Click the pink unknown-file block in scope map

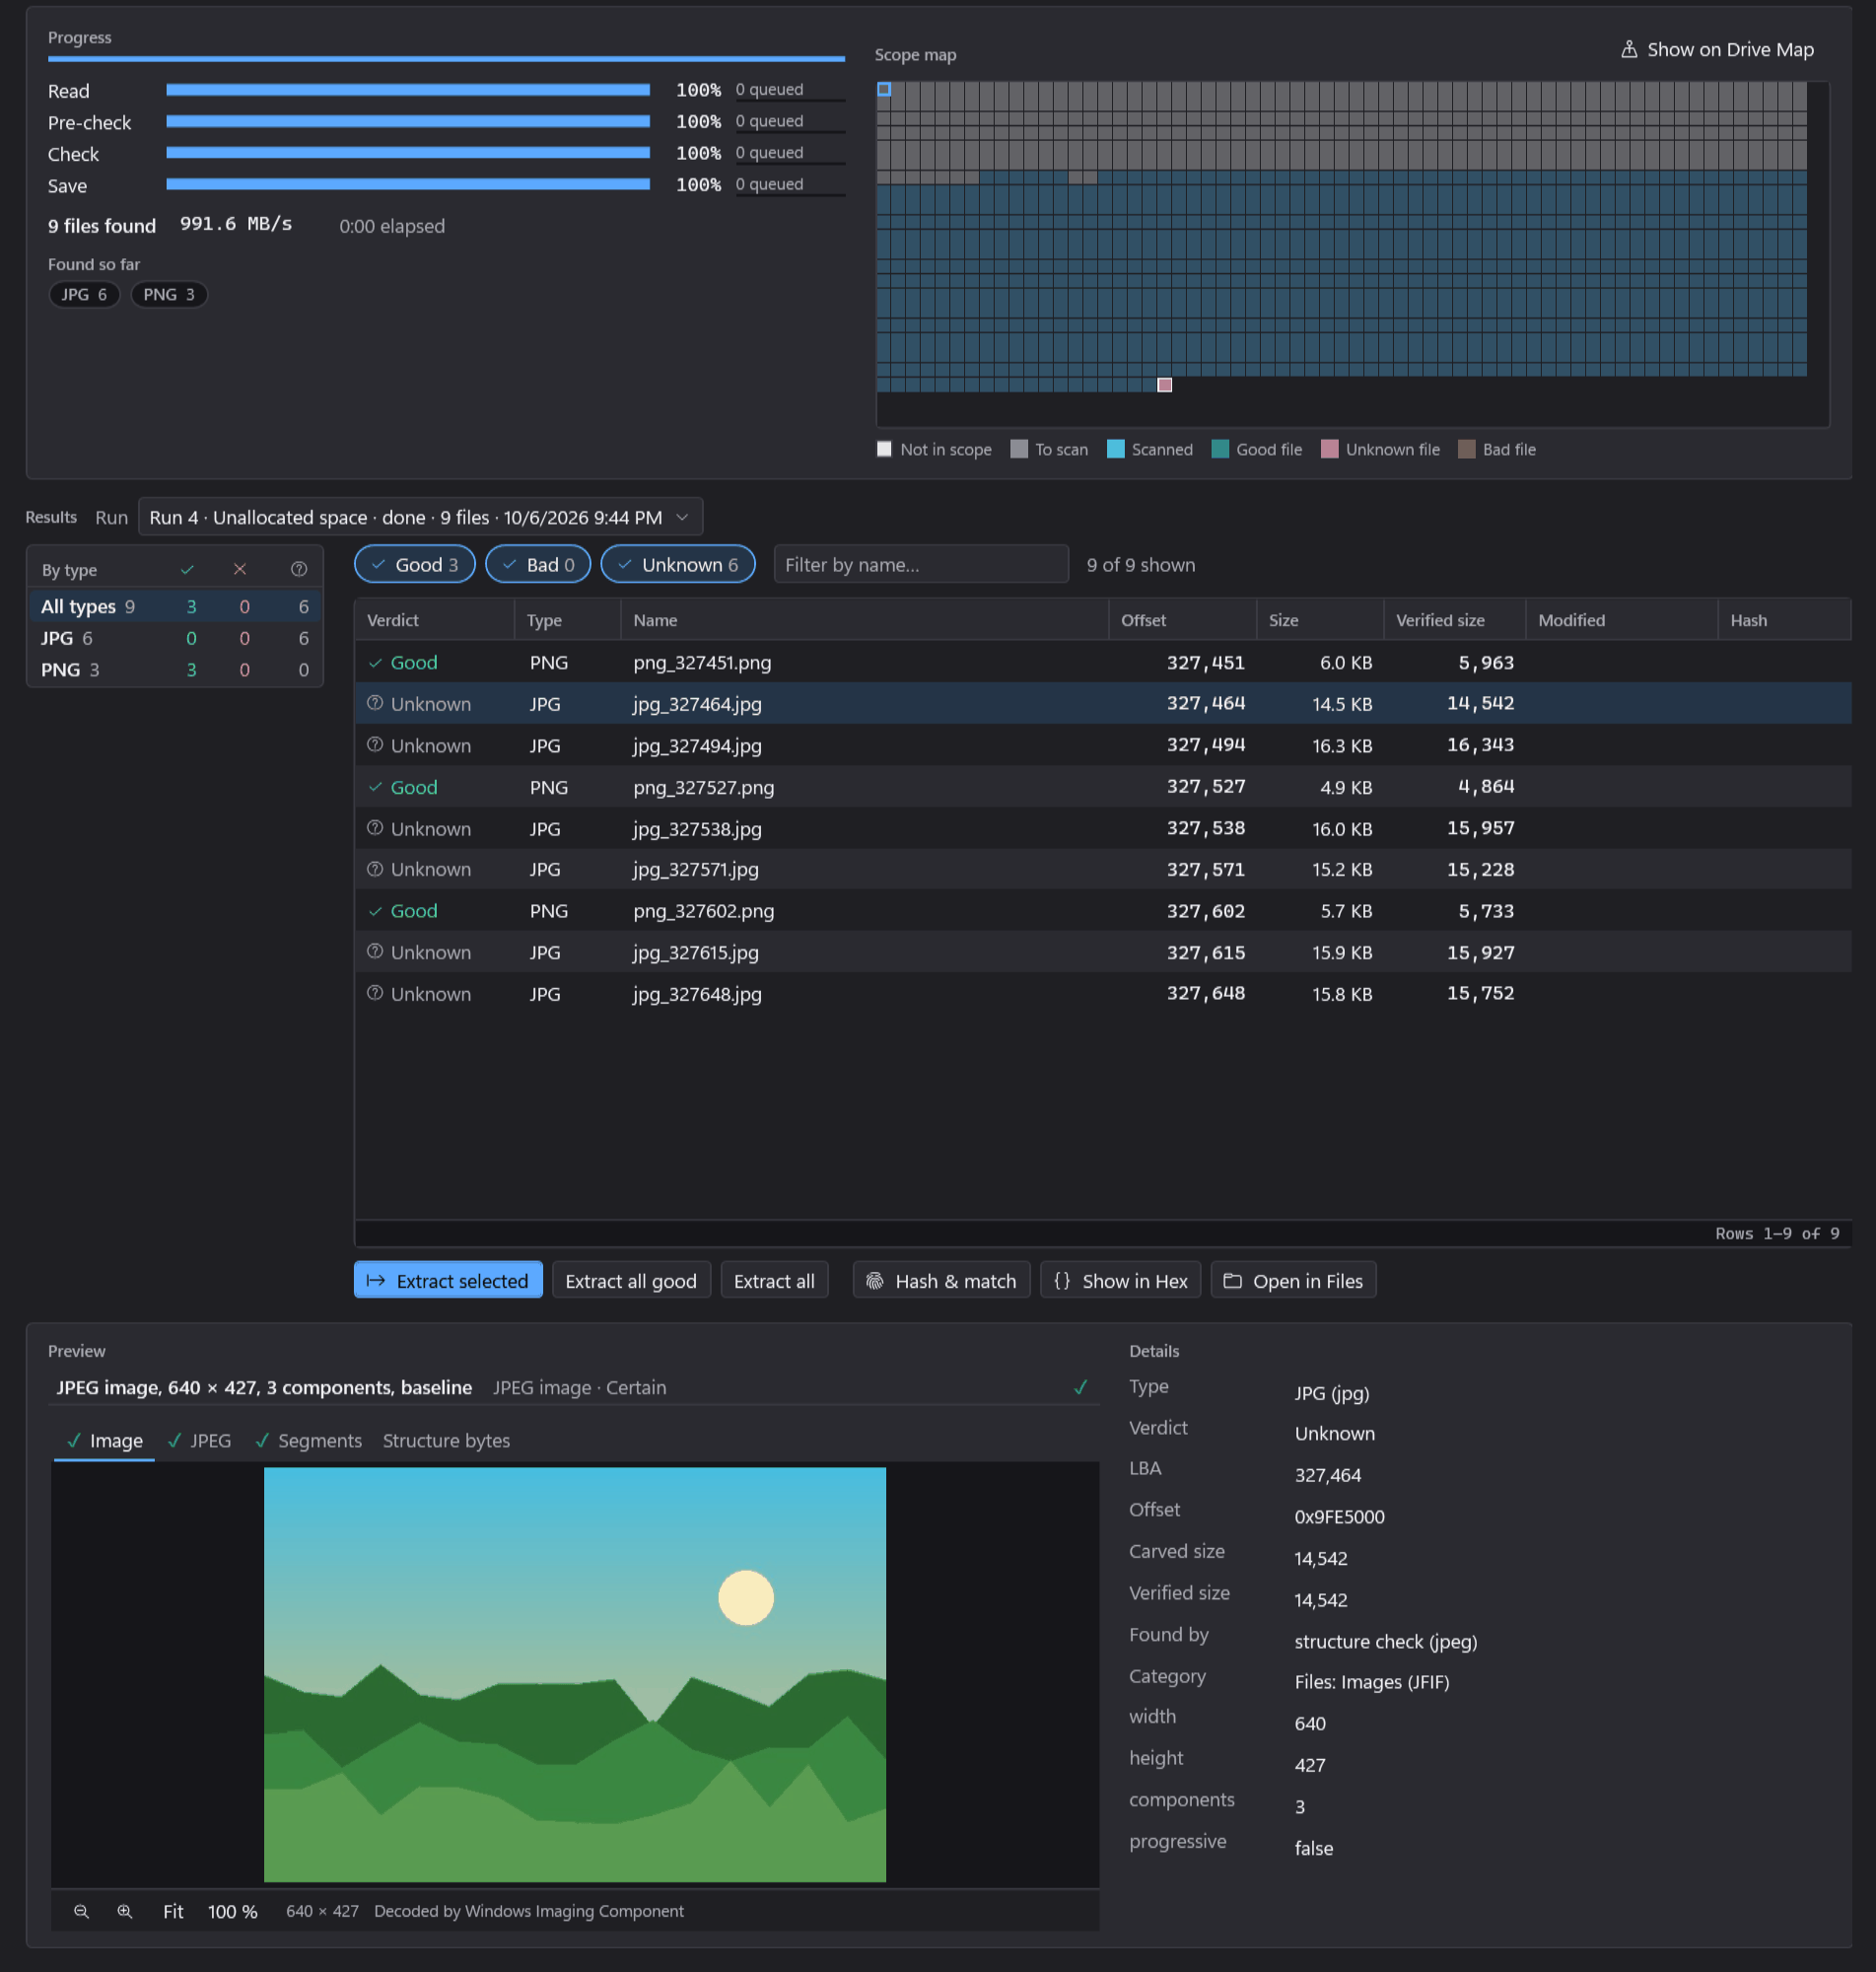[1165, 385]
